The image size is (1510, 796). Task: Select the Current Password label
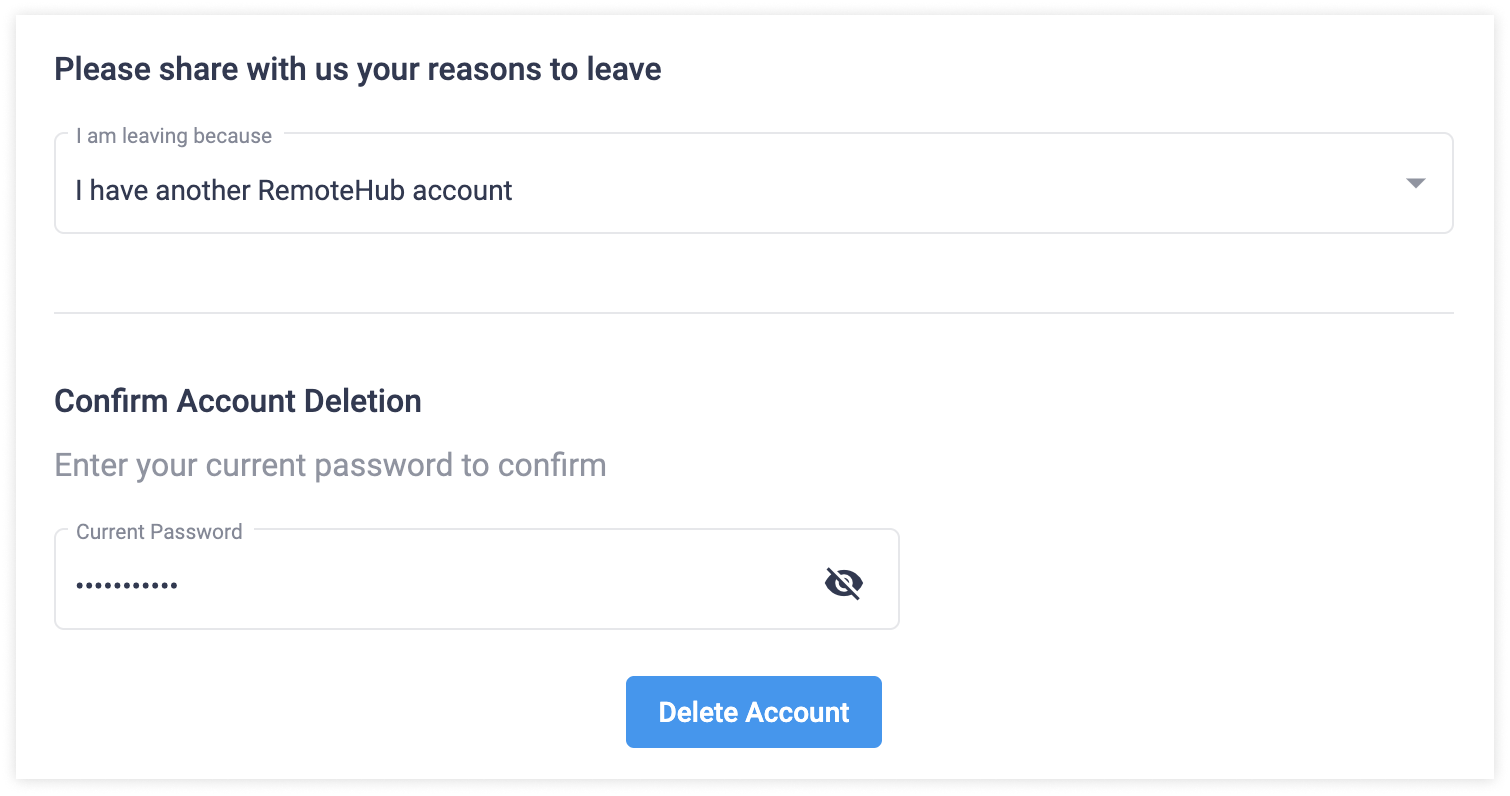tap(159, 532)
